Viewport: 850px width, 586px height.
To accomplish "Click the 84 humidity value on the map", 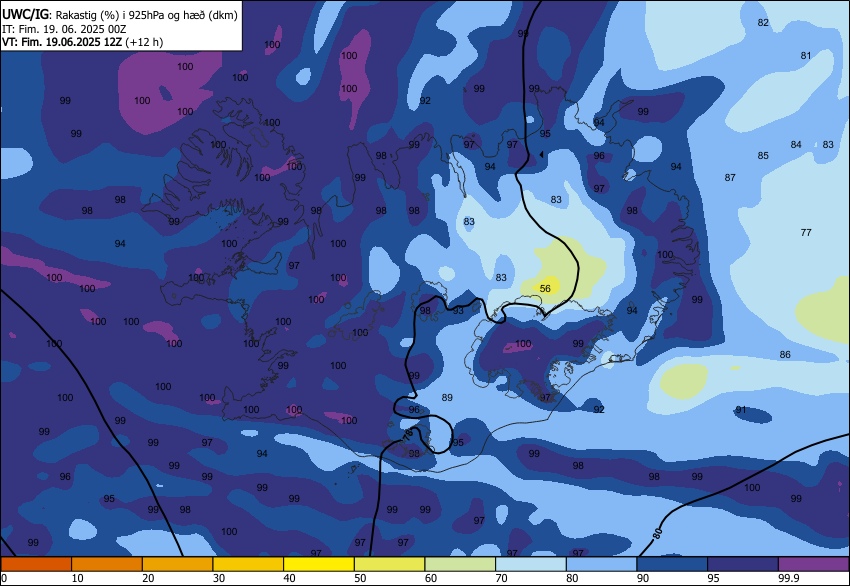I will pyautogui.click(x=796, y=144).
